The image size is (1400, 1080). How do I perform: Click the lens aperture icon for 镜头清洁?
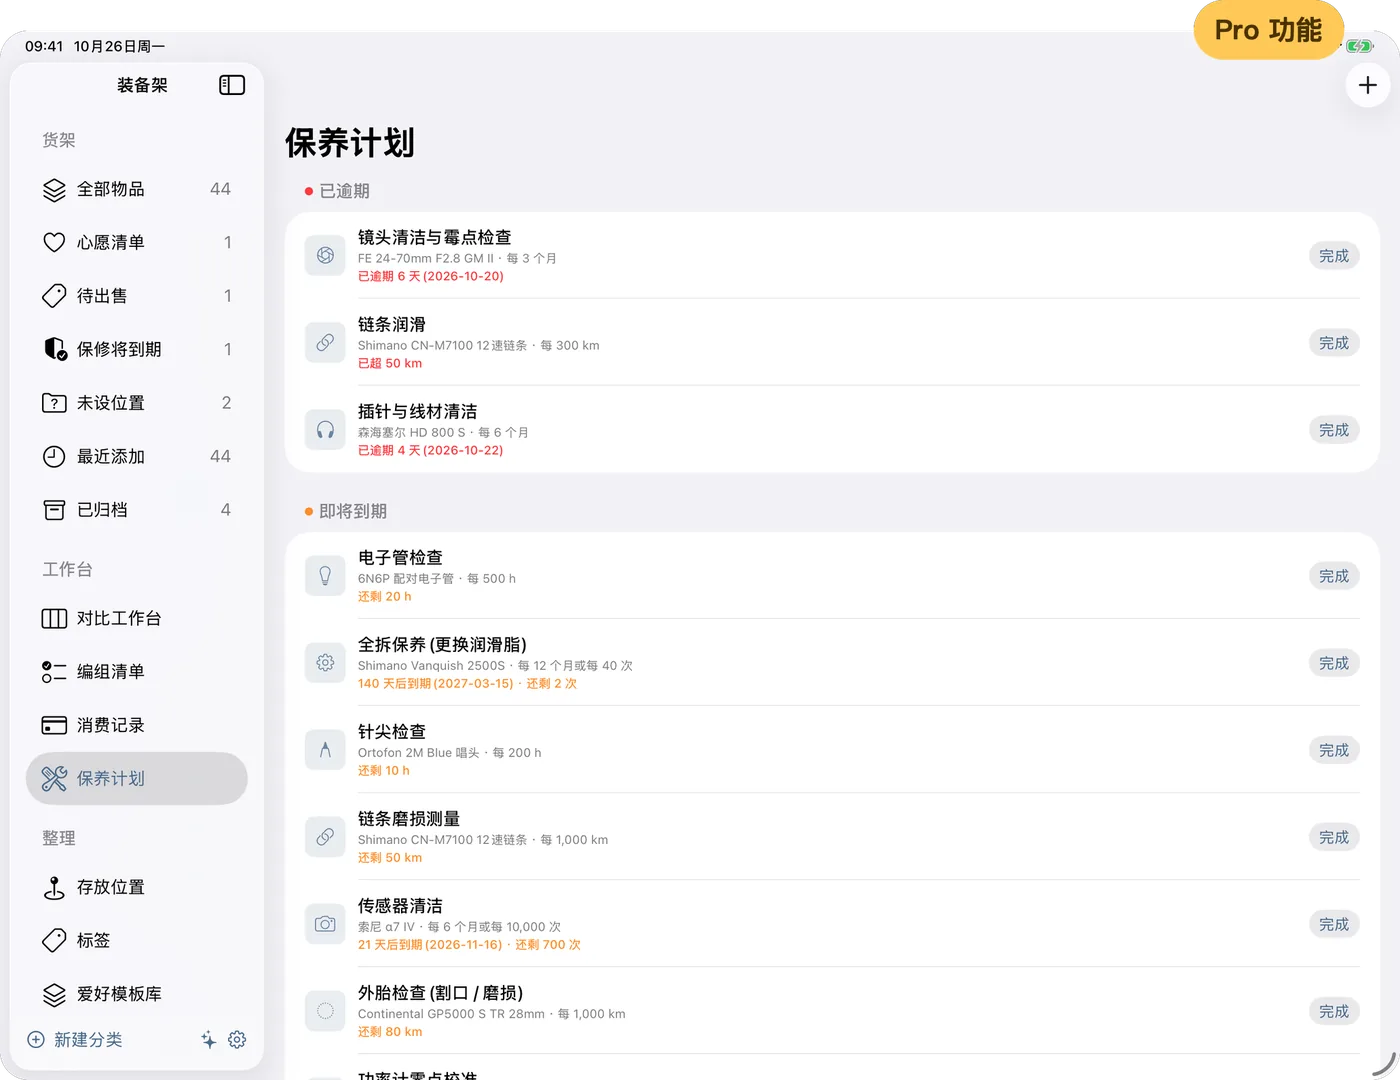click(x=325, y=256)
